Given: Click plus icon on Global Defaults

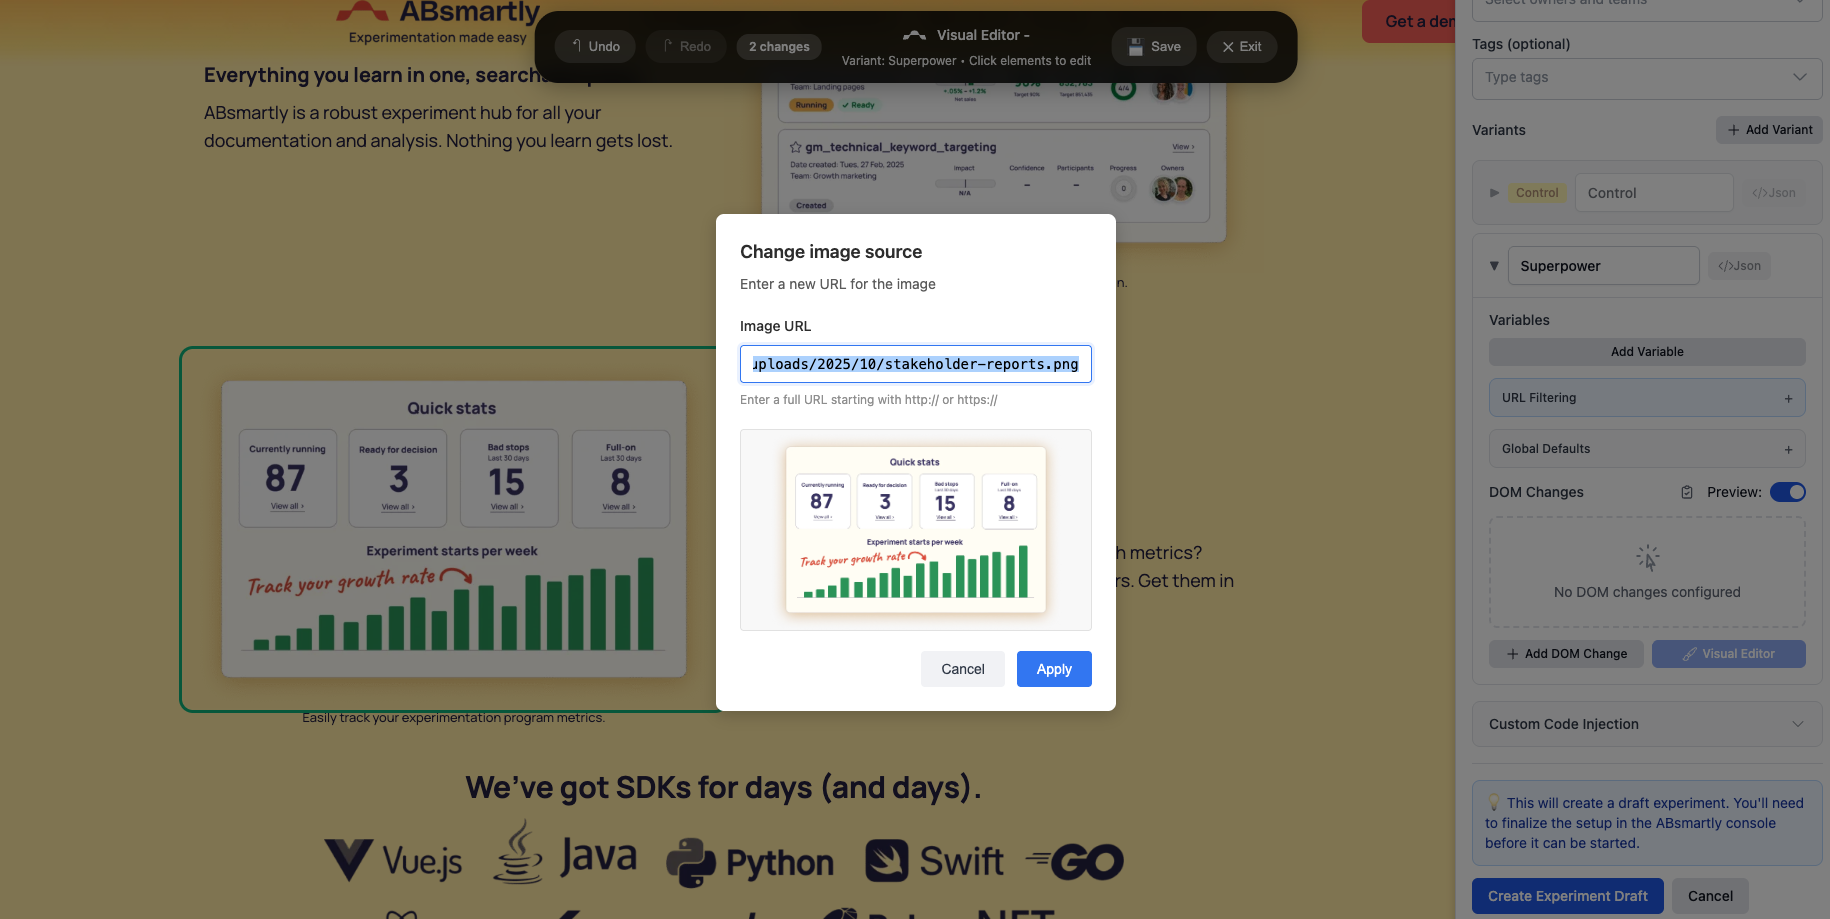Looking at the screenshot, I should click(x=1788, y=449).
